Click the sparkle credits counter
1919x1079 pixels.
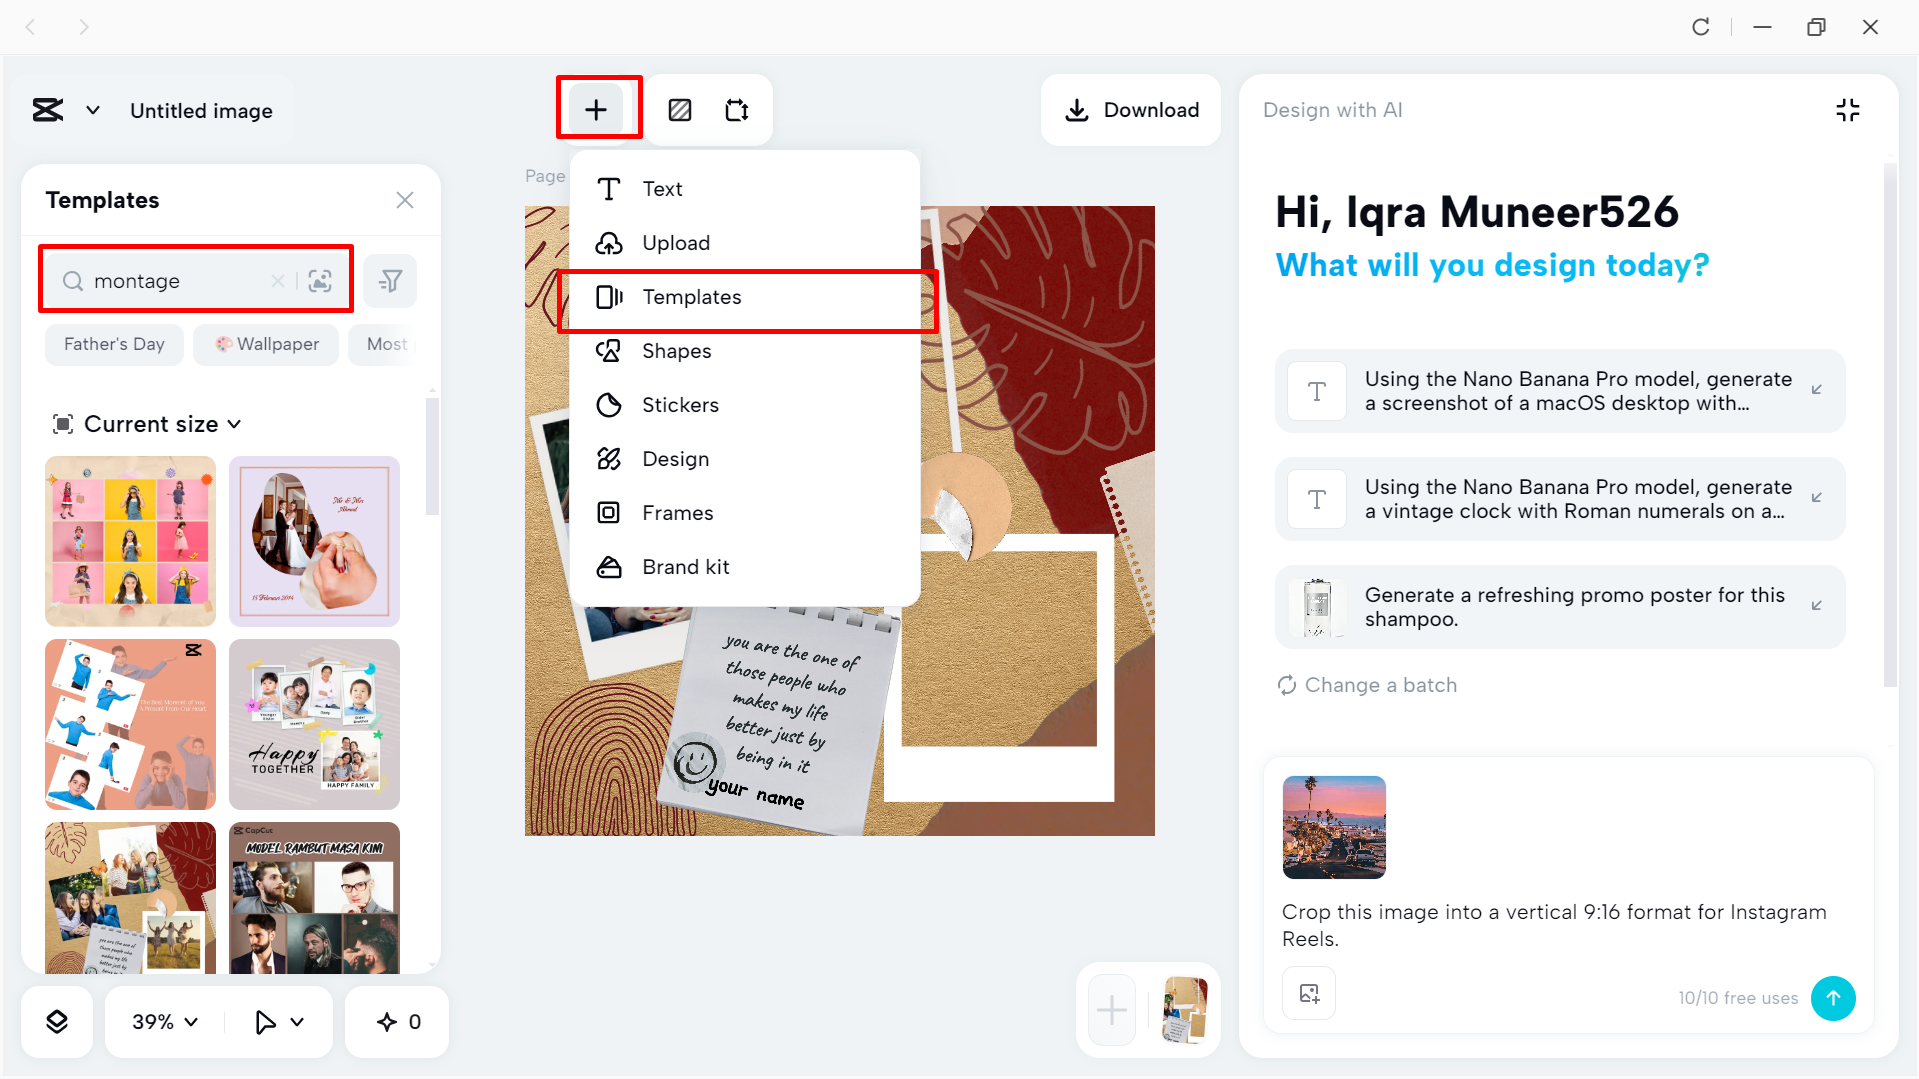click(x=398, y=1022)
